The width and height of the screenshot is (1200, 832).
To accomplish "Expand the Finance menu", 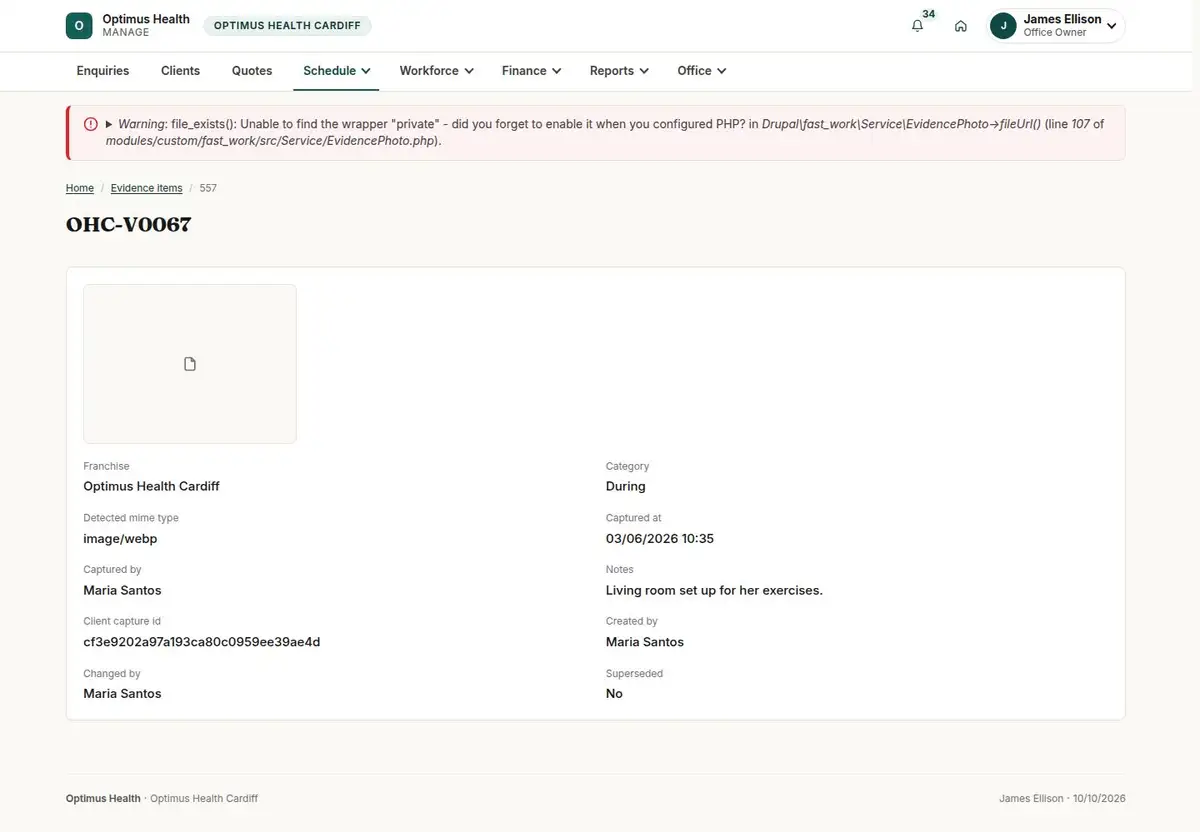I will 531,71.
